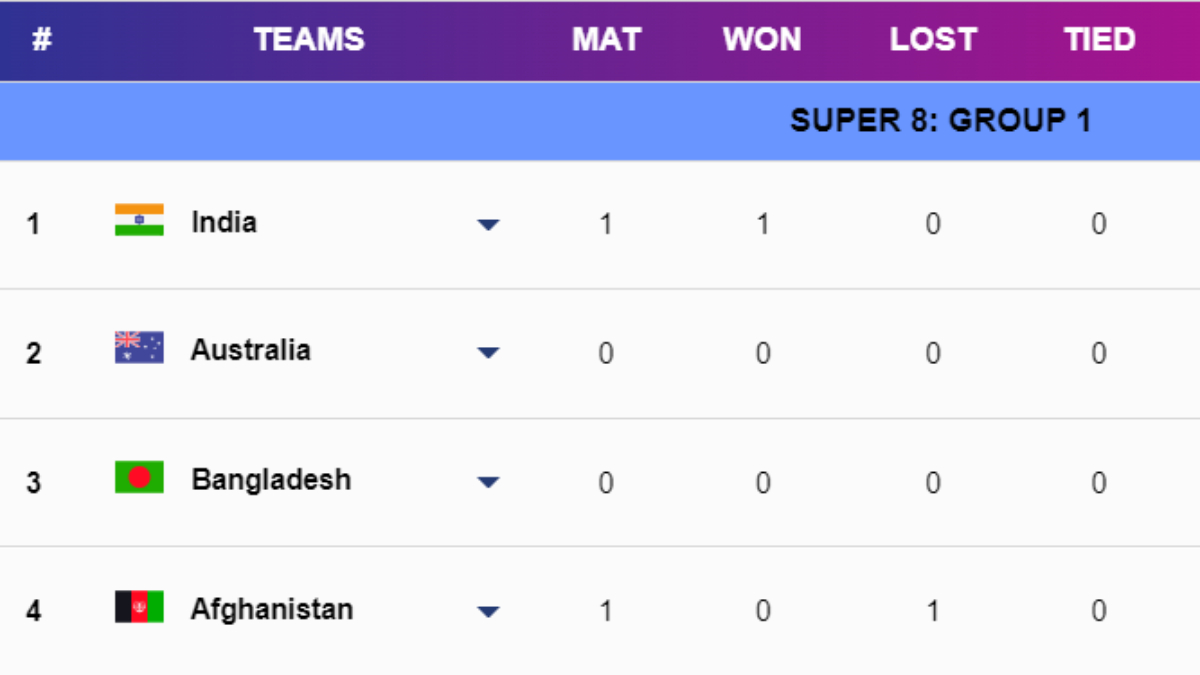Expand Bangladesh team details arrow

click(488, 482)
